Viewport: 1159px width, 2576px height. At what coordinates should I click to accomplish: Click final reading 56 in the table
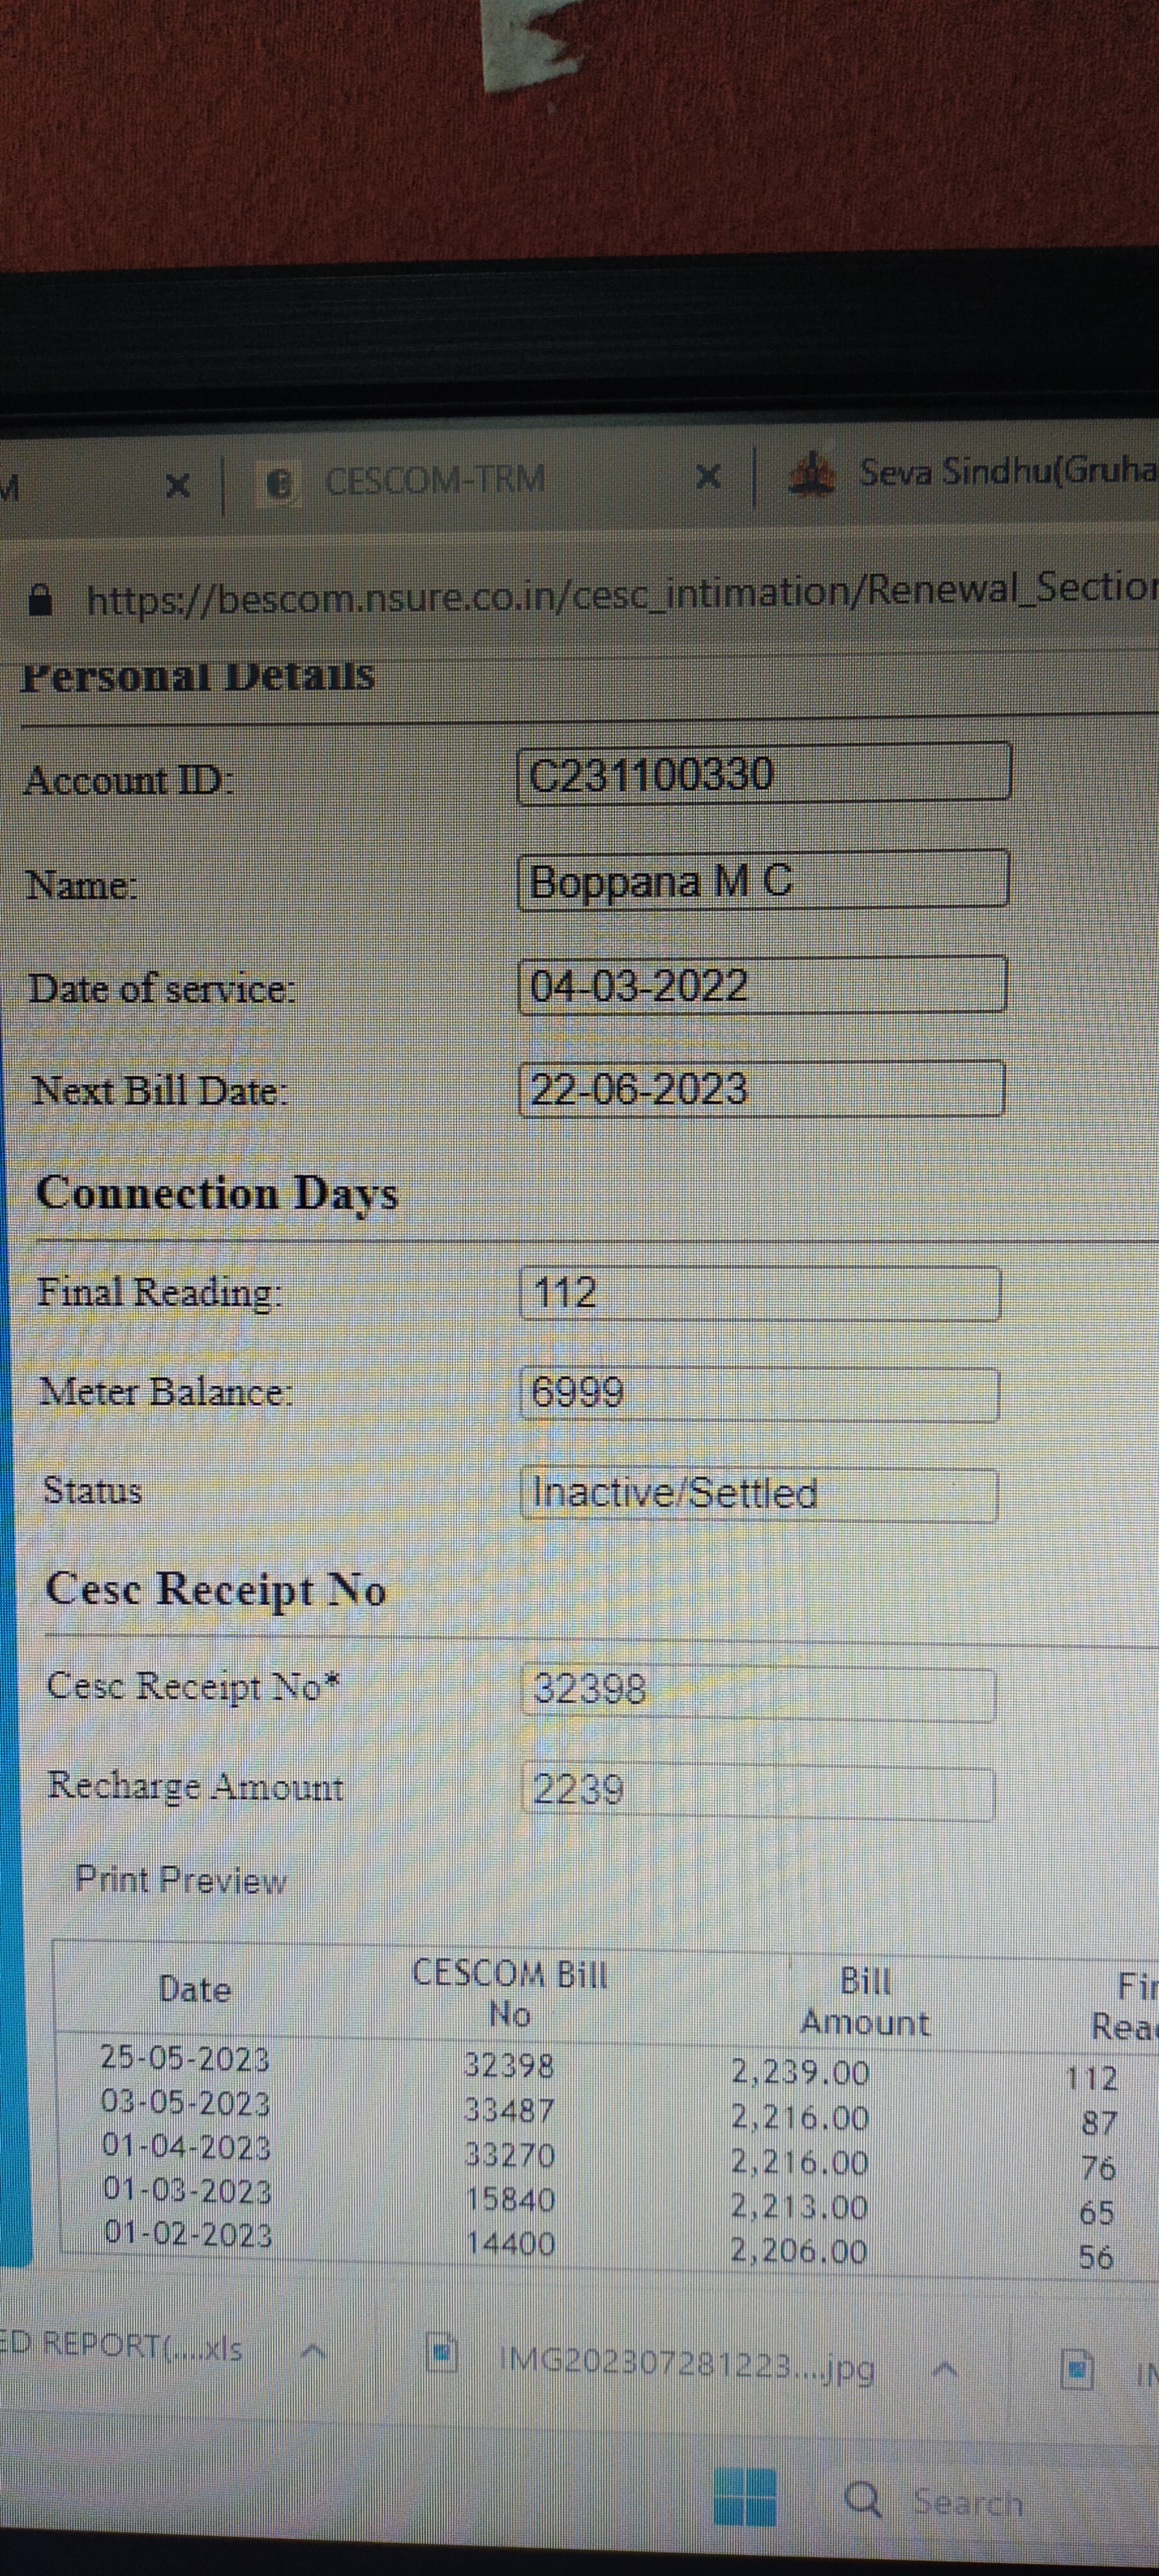pyautogui.click(x=1096, y=2258)
